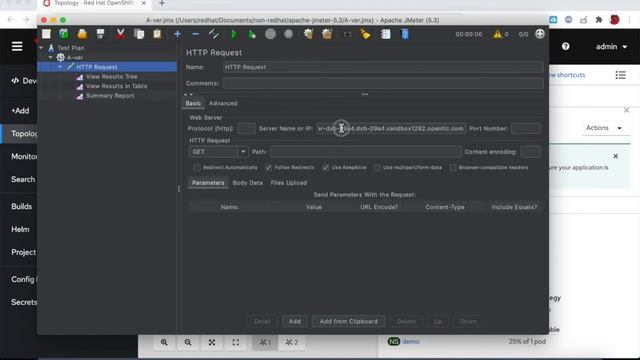Click the large grey Stop icon
Image resolution: width=640 pixels, height=360 pixels.
(x=270, y=34)
